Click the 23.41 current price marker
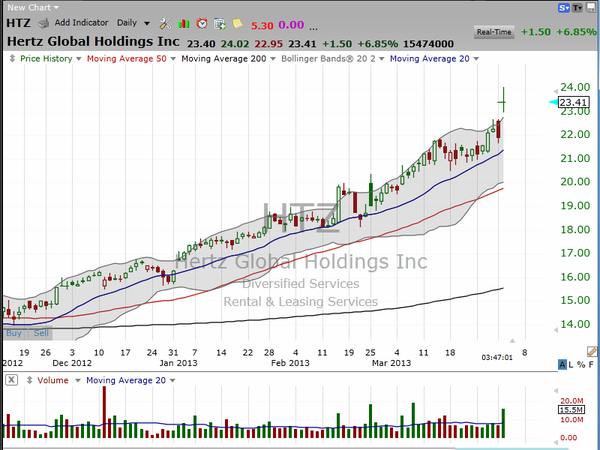Viewport: 600px width, 450px height. 573,102
